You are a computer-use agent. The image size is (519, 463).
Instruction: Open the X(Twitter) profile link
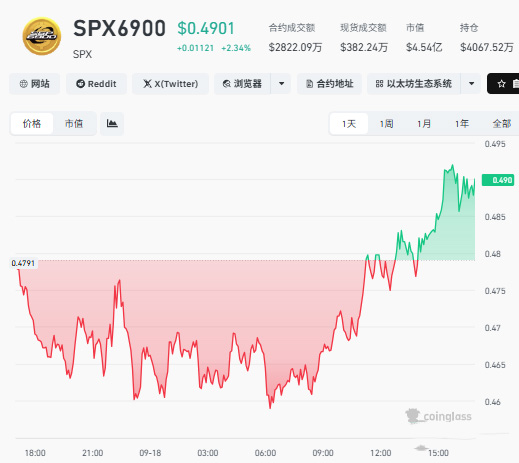(170, 84)
